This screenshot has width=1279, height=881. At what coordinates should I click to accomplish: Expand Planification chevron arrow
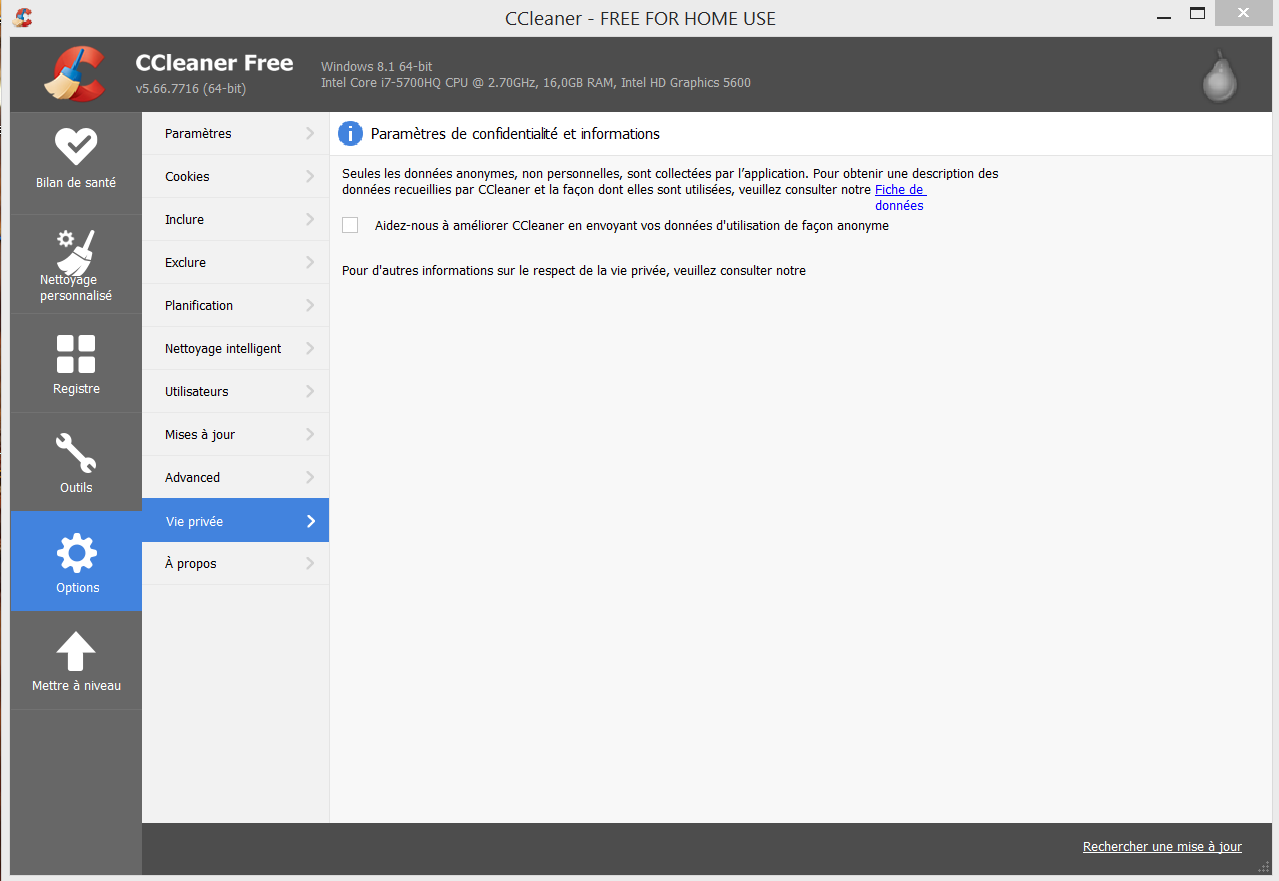[x=310, y=305]
